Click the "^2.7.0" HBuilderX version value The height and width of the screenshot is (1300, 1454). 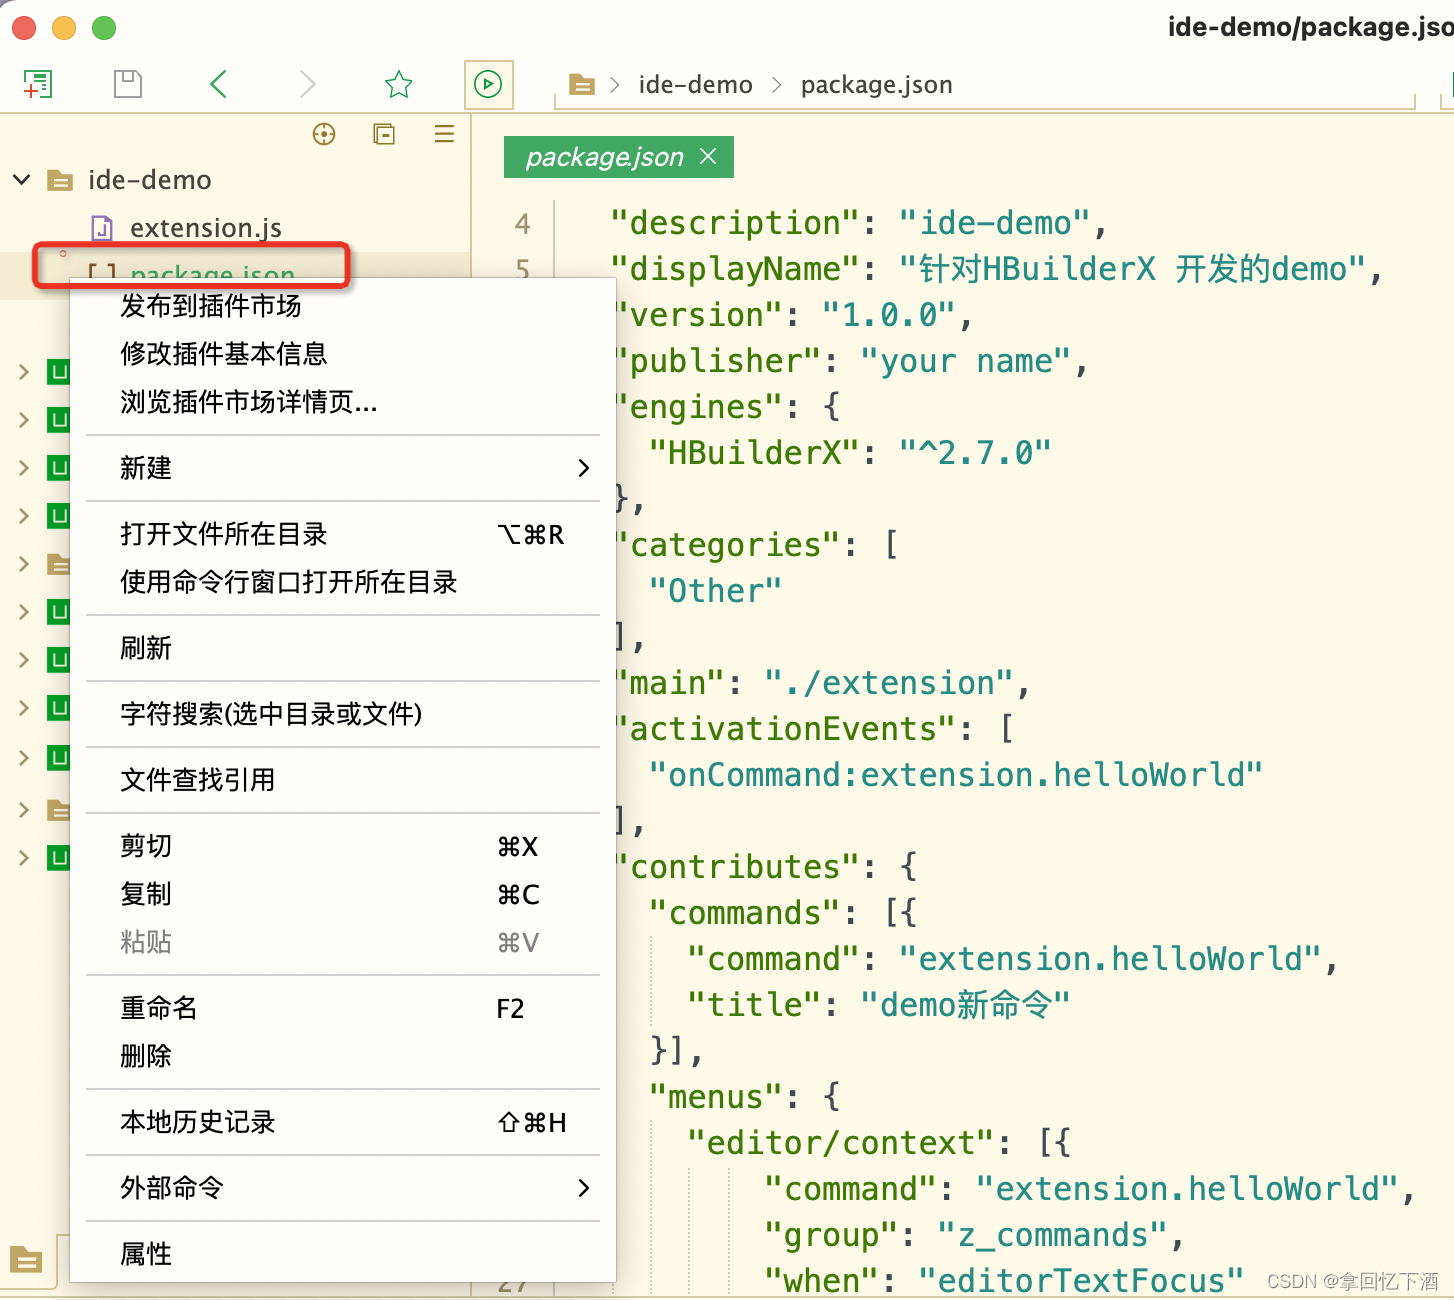975,453
